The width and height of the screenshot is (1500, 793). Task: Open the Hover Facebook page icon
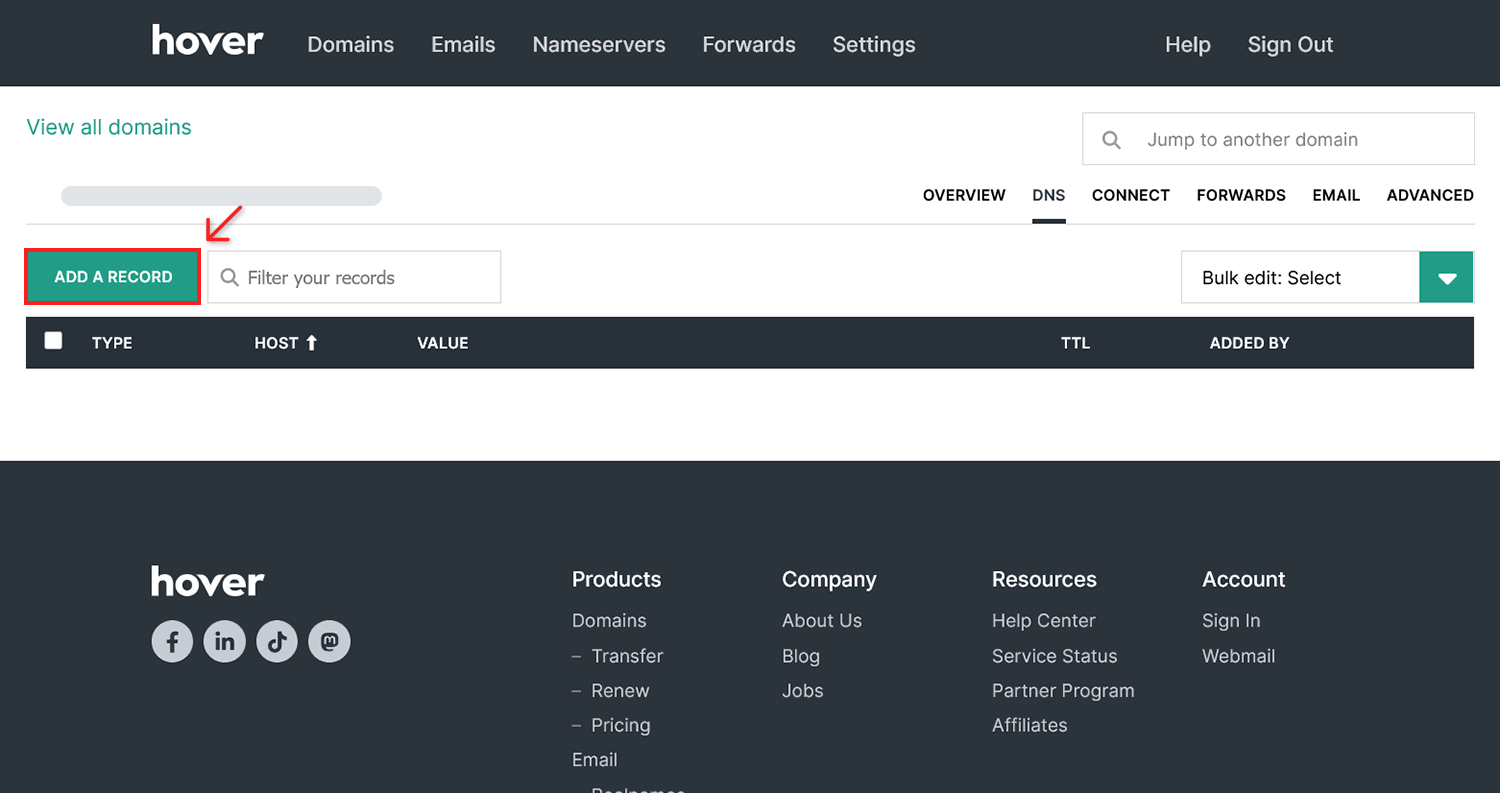tap(172, 641)
